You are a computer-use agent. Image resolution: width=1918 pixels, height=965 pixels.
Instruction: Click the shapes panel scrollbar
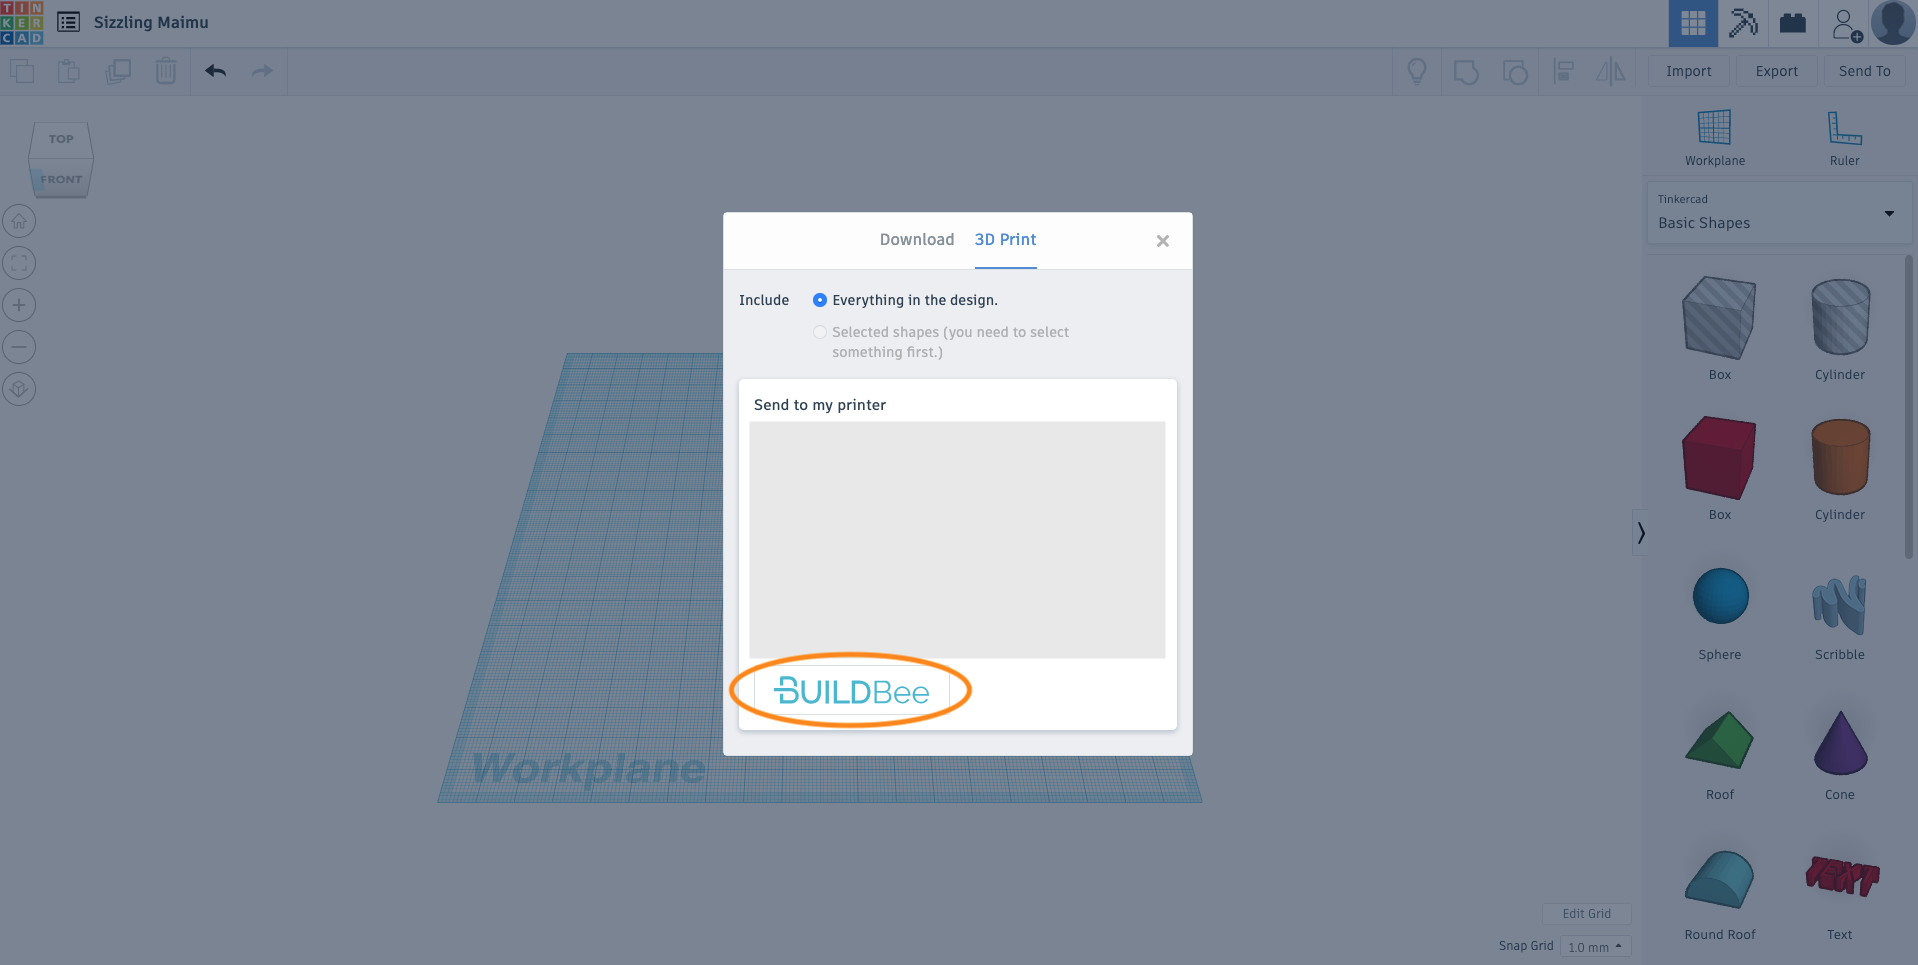pyautogui.click(x=1909, y=407)
